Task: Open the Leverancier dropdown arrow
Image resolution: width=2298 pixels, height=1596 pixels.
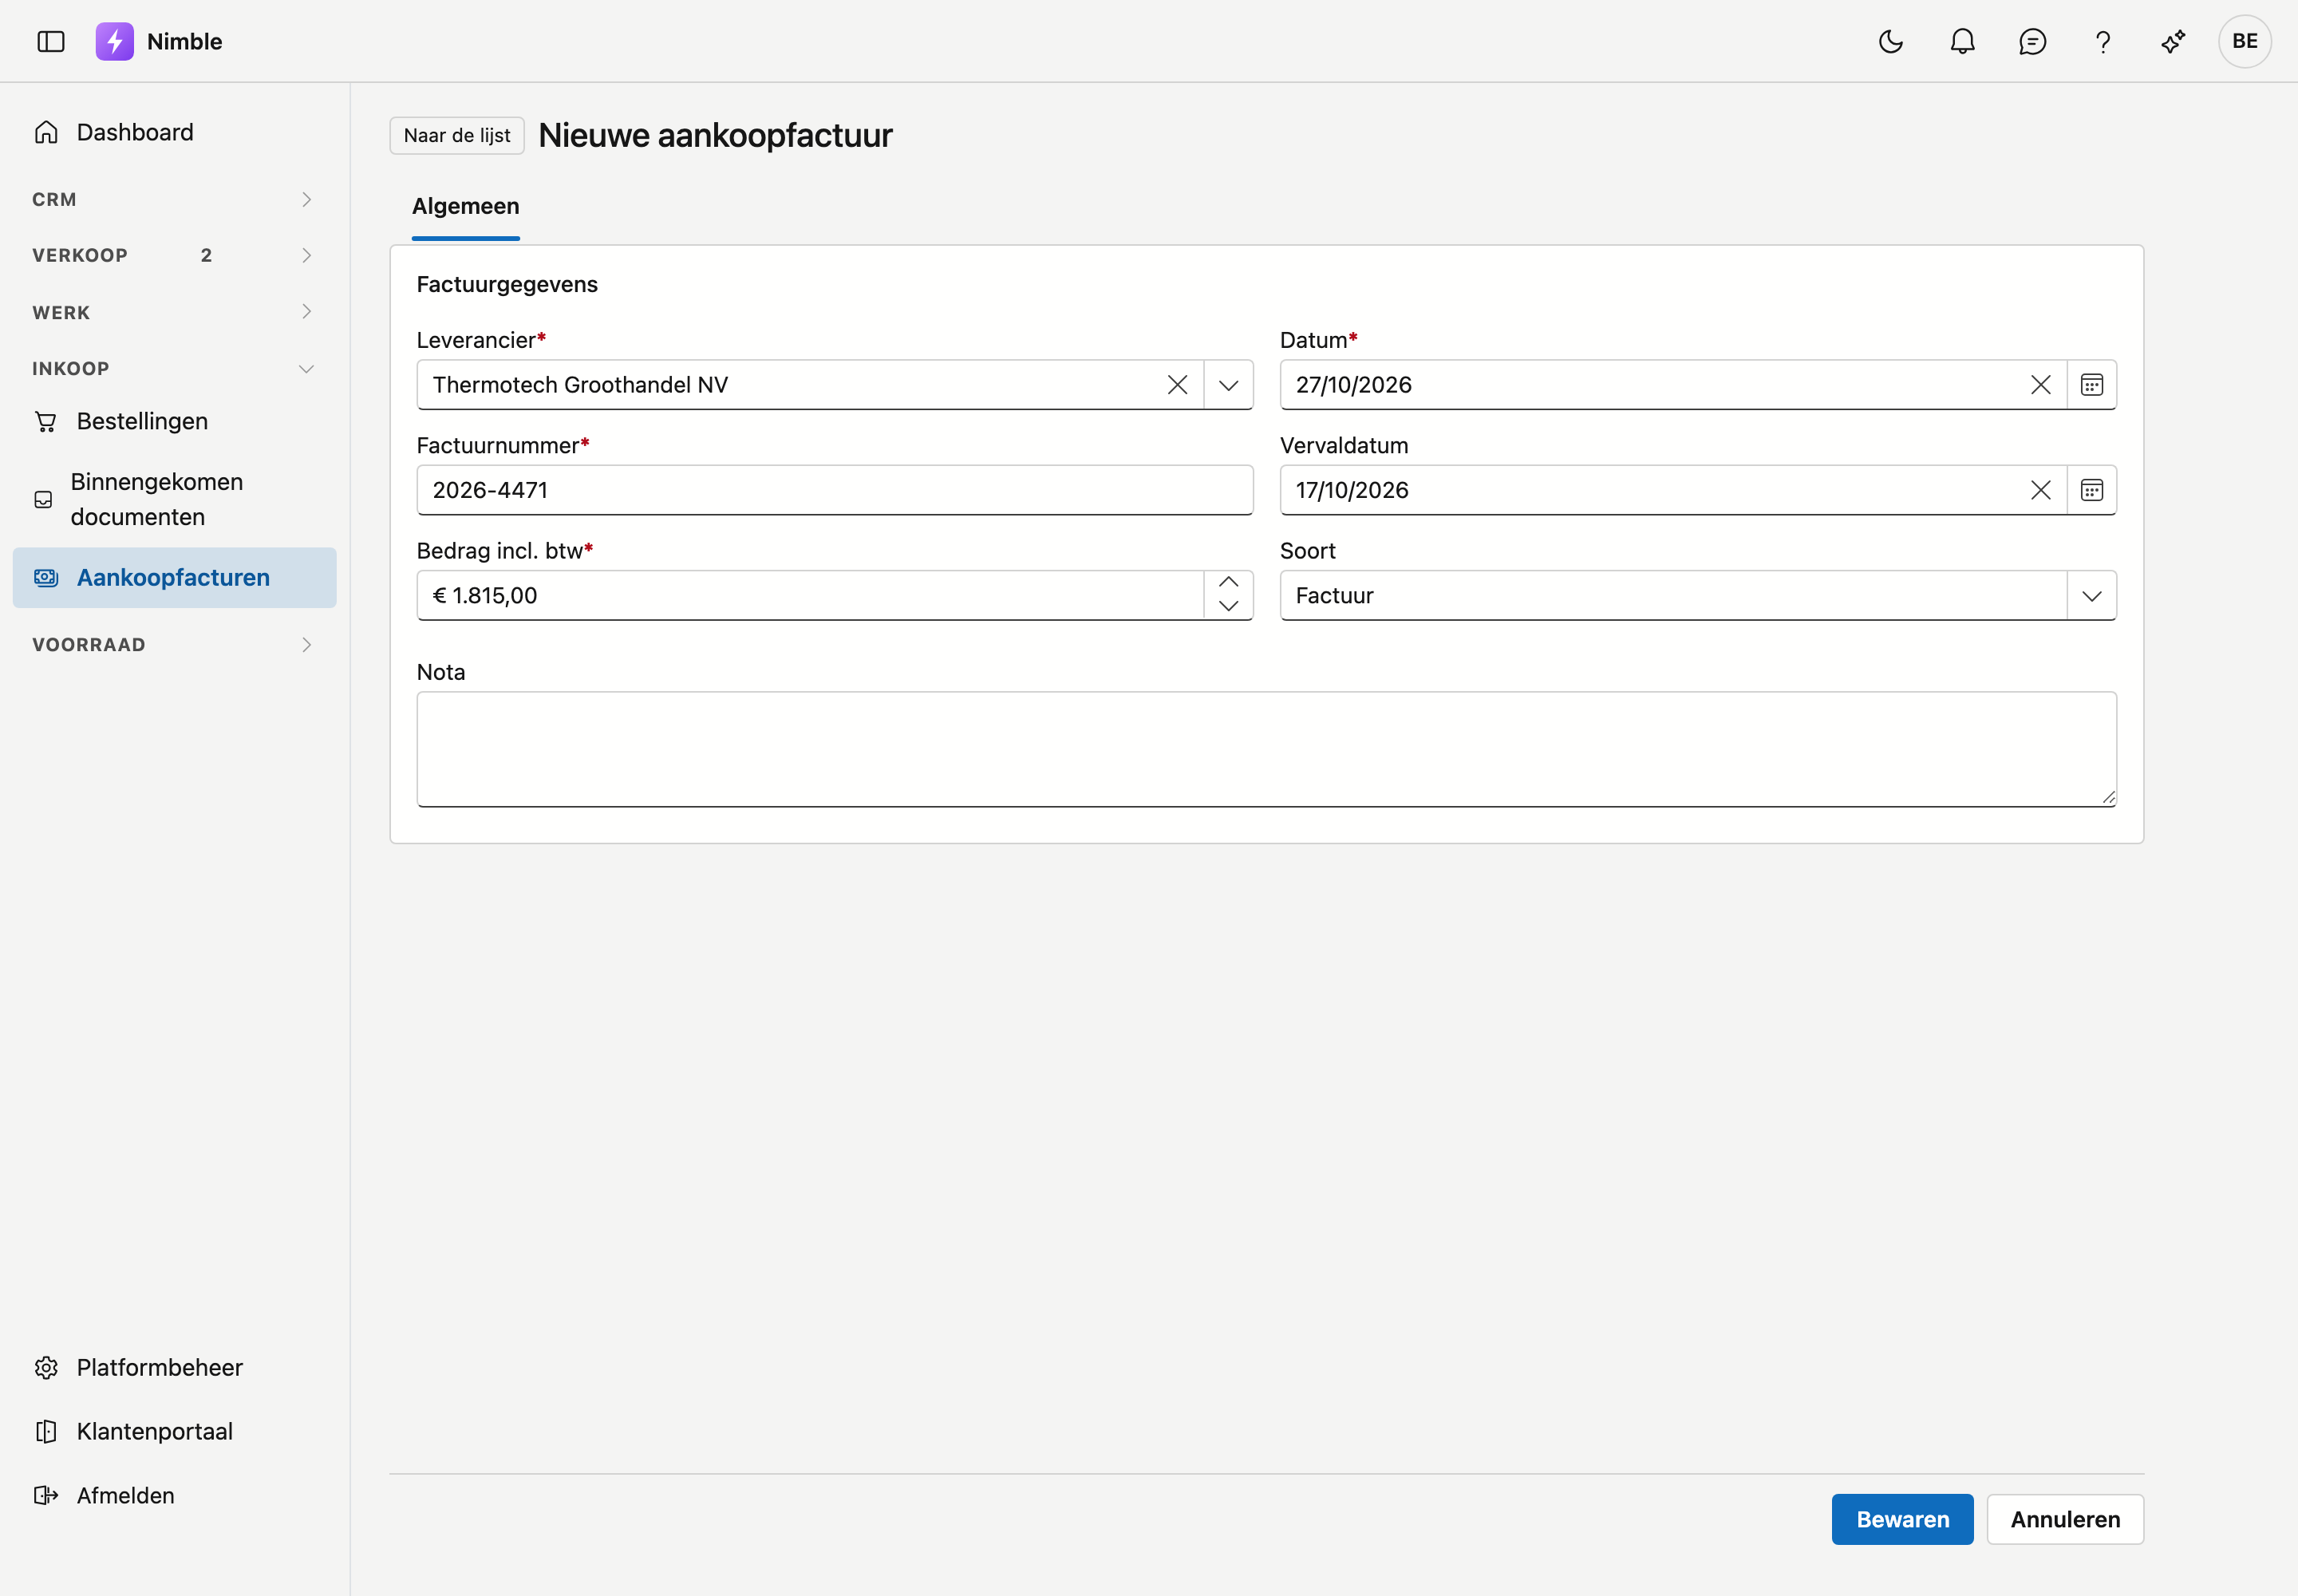Action: click(x=1228, y=385)
